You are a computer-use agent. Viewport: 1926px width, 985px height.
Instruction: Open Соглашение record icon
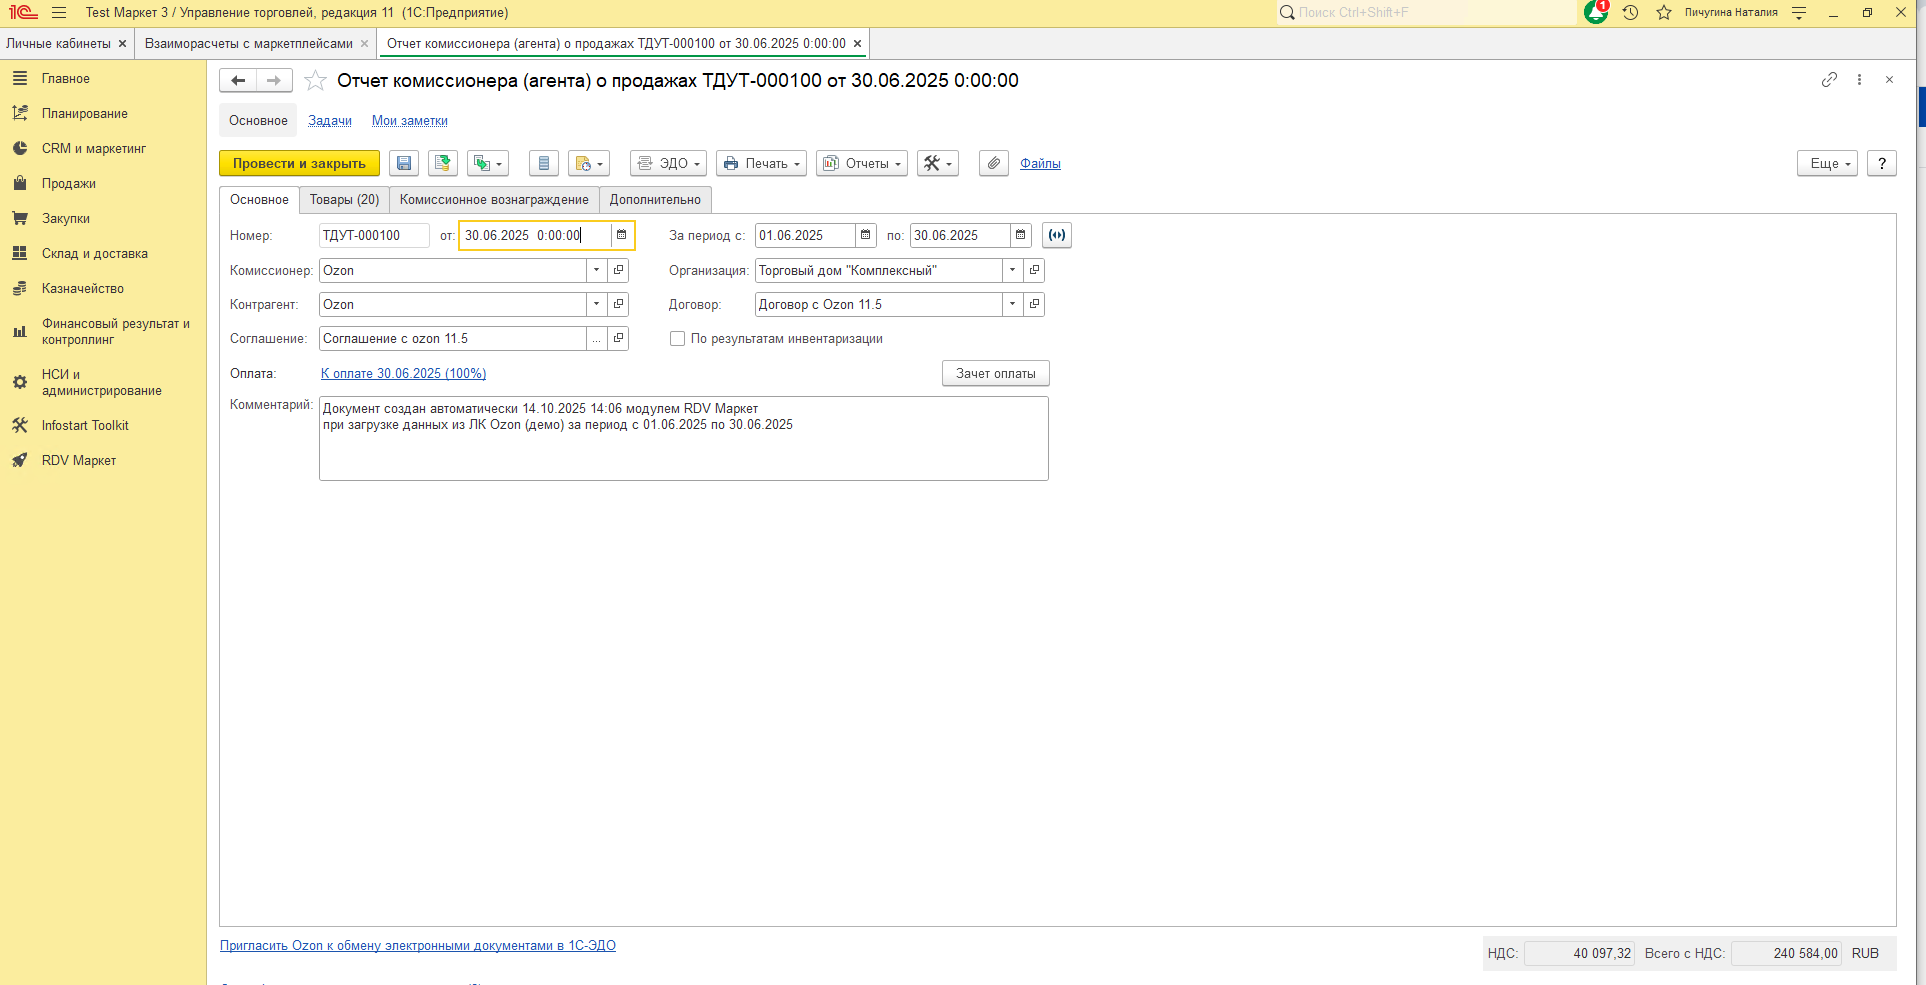point(618,339)
